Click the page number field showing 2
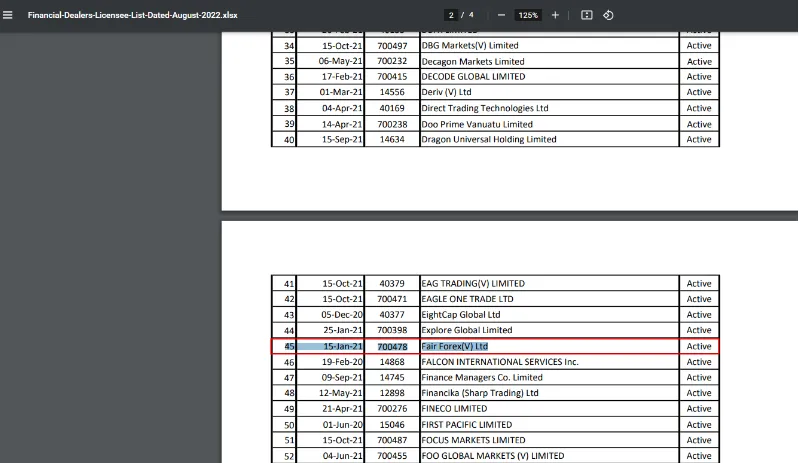799x463 pixels. 451,15
